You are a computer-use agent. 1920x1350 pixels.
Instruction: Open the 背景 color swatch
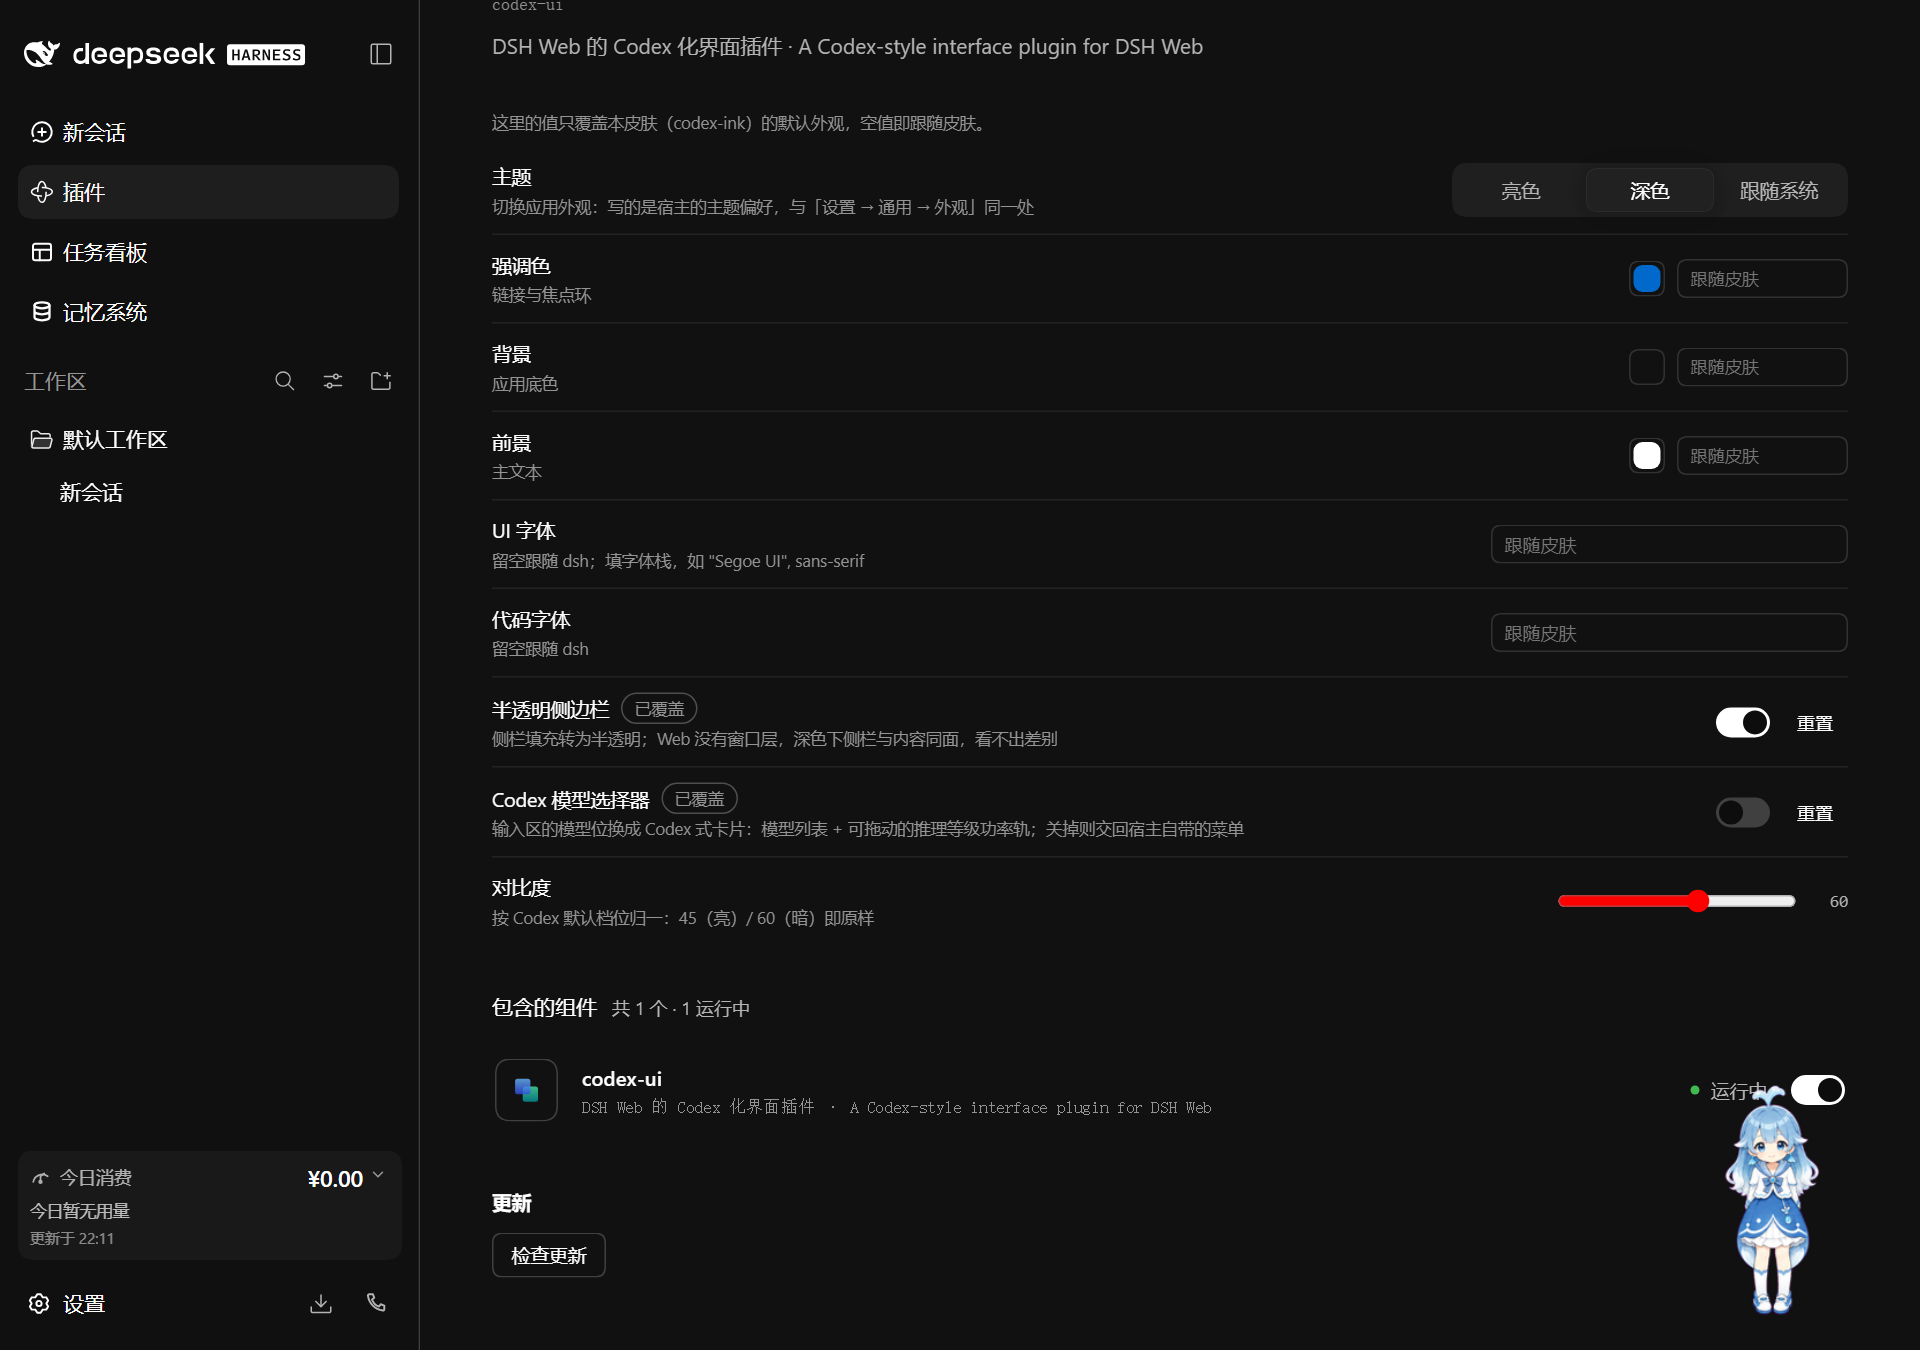click(1647, 367)
